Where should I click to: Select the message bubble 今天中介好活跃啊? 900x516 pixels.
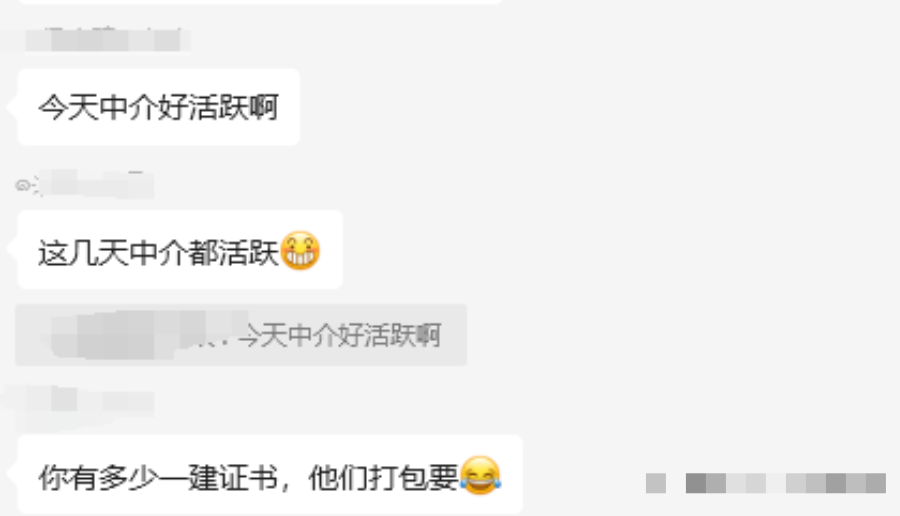tap(158, 107)
